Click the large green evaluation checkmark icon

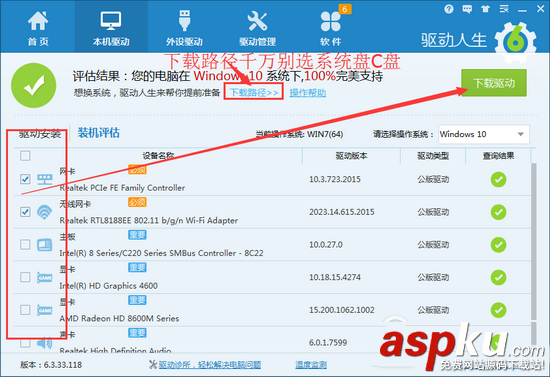(x=34, y=85)
